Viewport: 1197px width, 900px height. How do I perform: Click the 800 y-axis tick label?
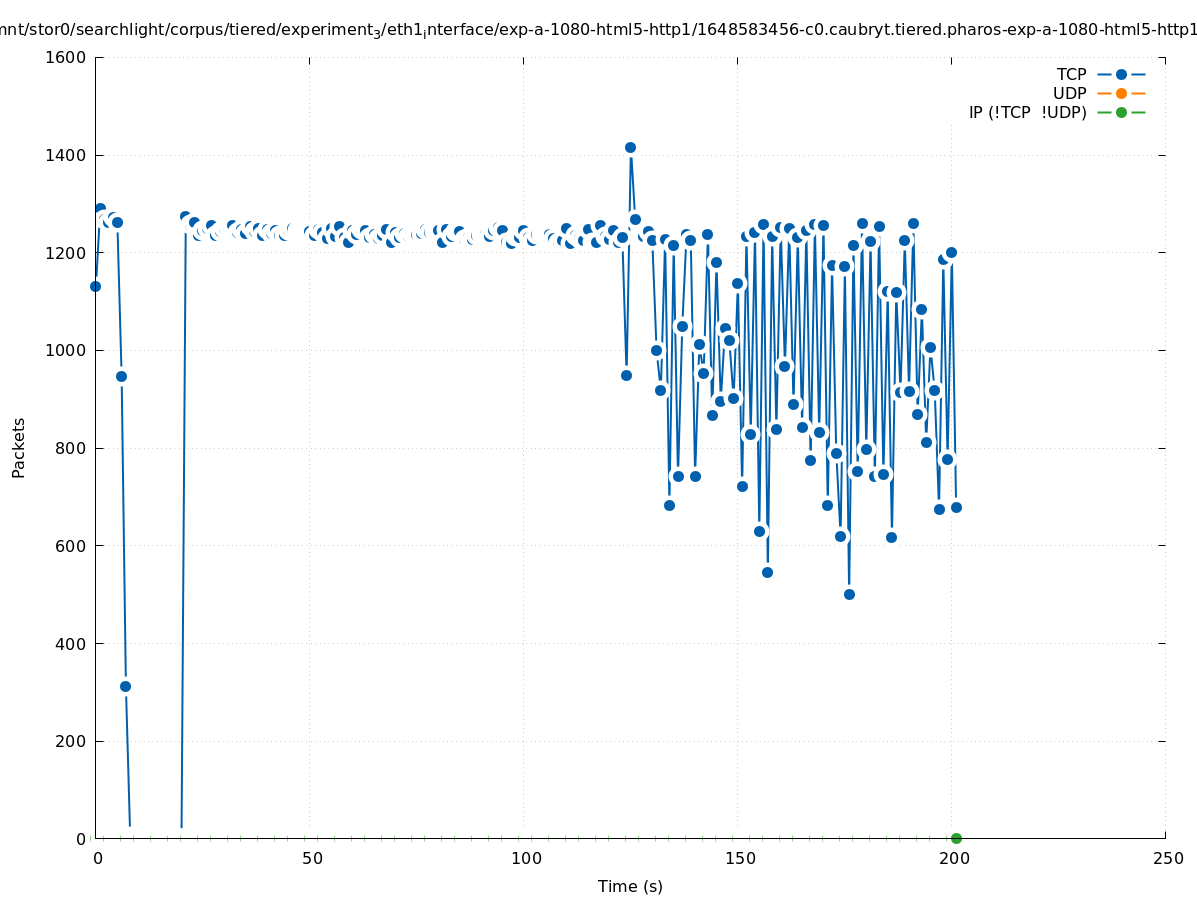[x=70, y=448]
